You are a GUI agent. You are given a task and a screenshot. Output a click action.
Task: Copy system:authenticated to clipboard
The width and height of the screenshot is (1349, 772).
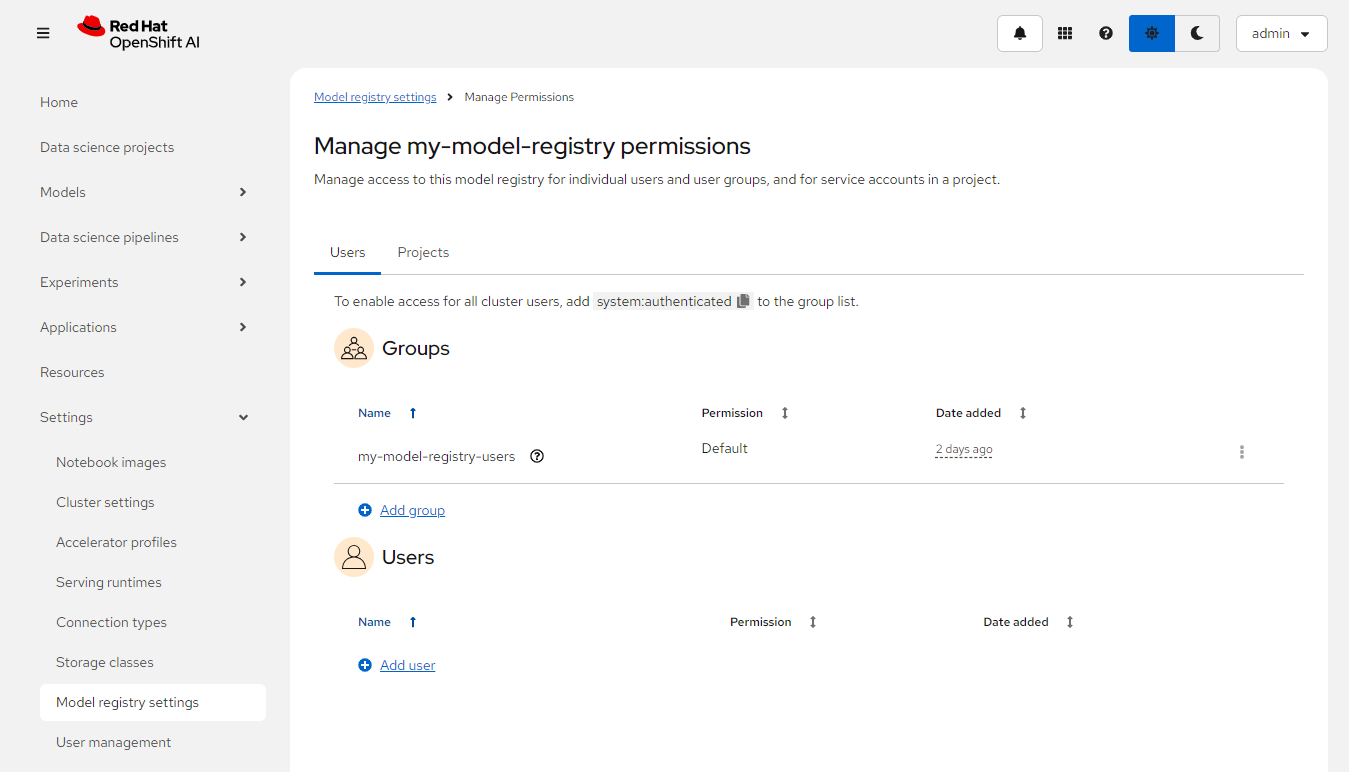[x=743, y=301]
